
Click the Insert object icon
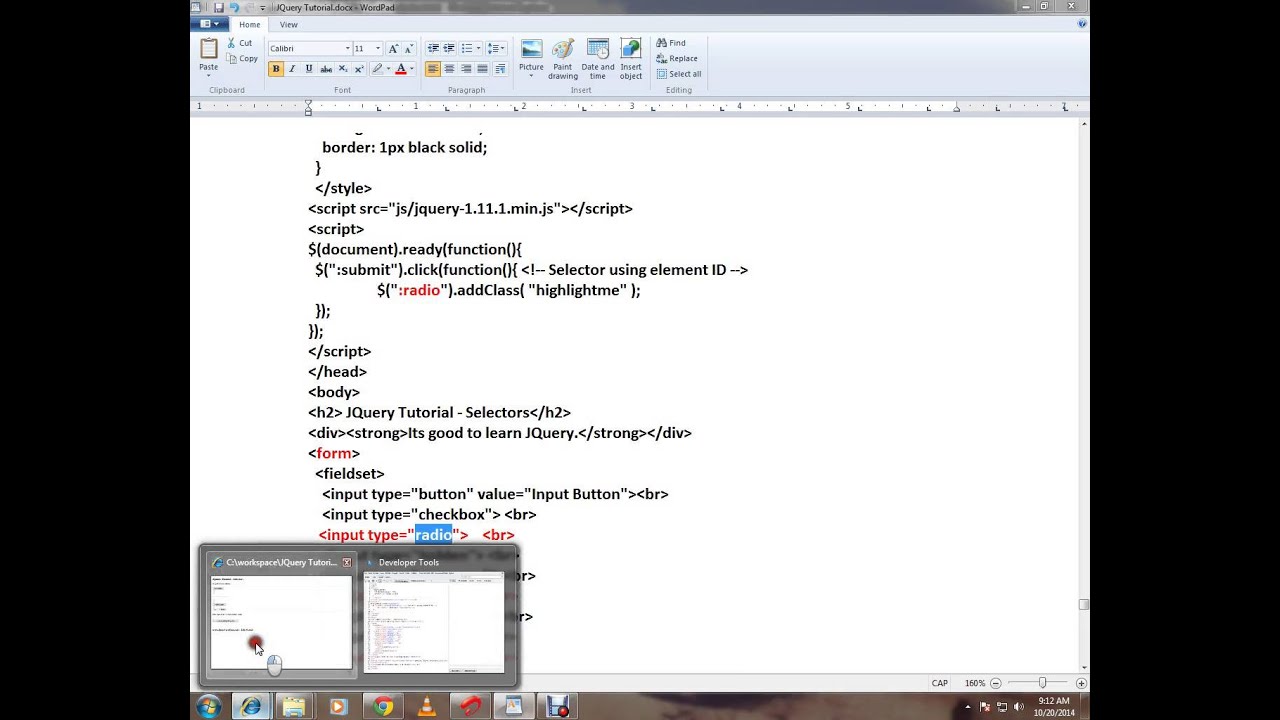coord(631,49)
